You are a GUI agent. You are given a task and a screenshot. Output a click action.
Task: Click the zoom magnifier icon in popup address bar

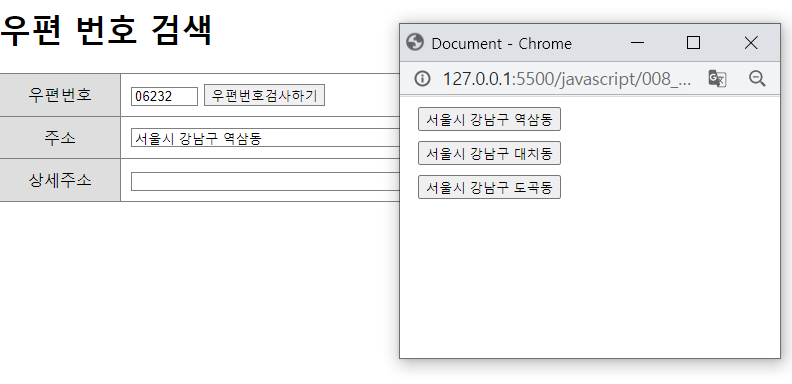(757, 79)
